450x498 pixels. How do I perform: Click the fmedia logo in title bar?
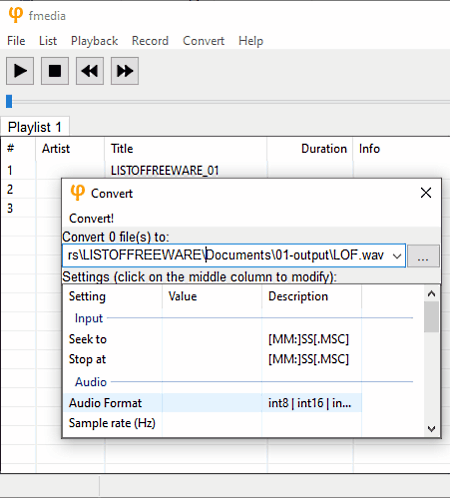pyautogui.click(x=15, y=15)
